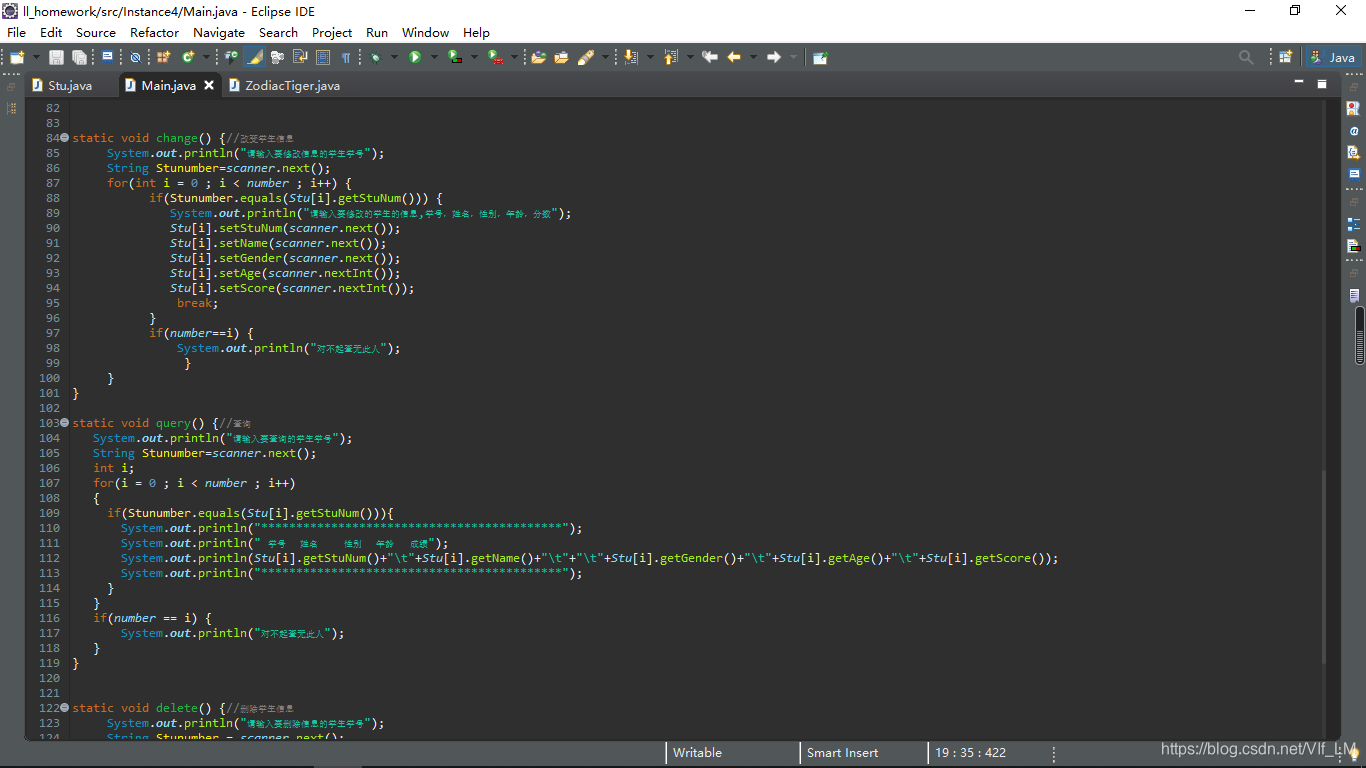Click the Open Perspective icon

1286,57
